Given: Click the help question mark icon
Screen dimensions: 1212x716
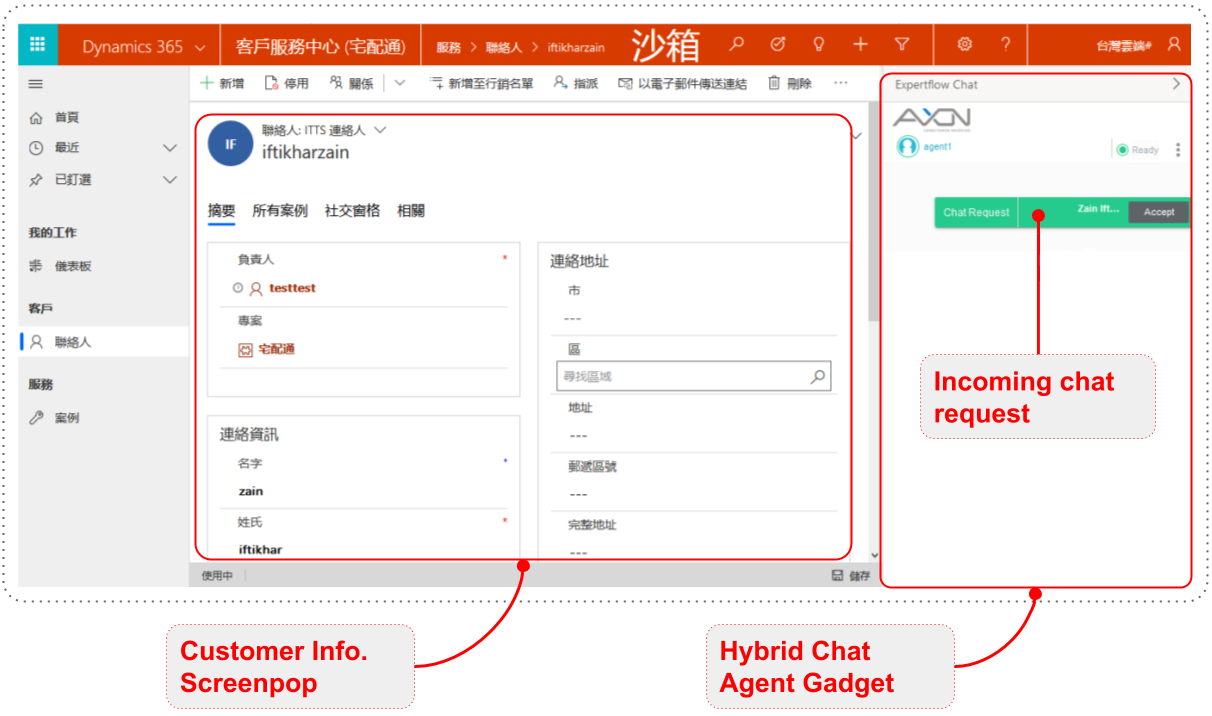Looking at the screenshot, I should (x=1005, y=45).
